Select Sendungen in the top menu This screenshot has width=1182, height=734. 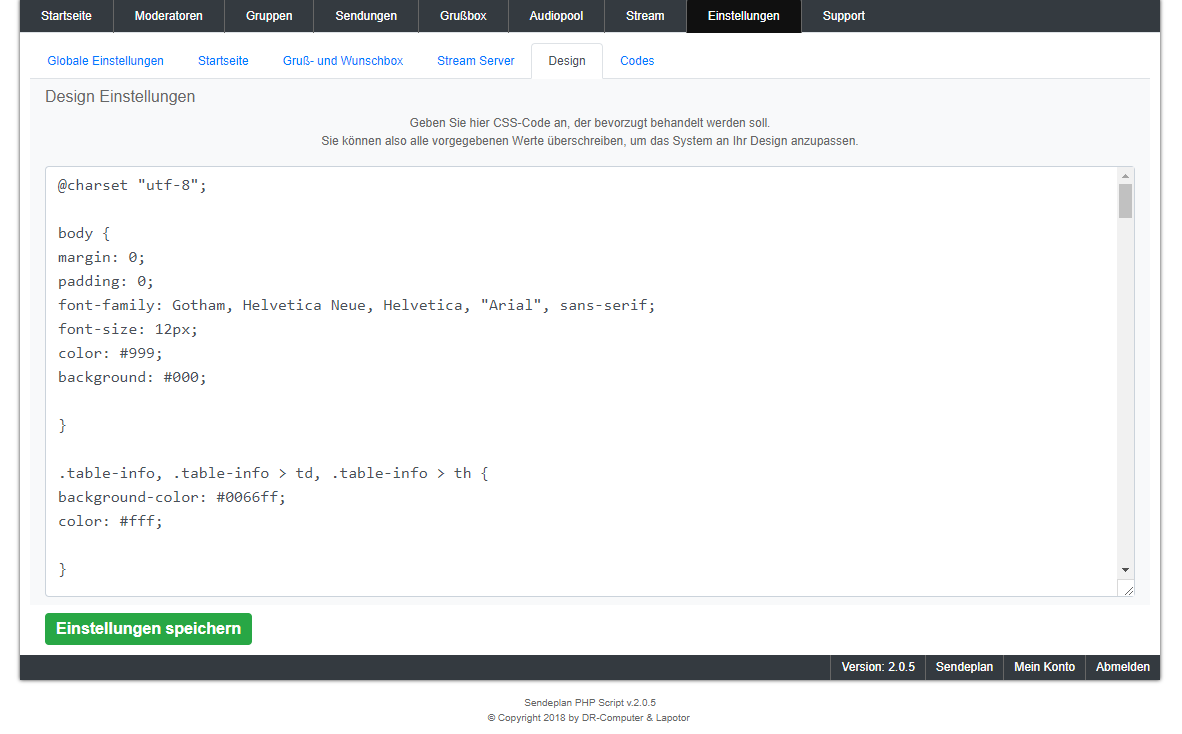[366, 16]
